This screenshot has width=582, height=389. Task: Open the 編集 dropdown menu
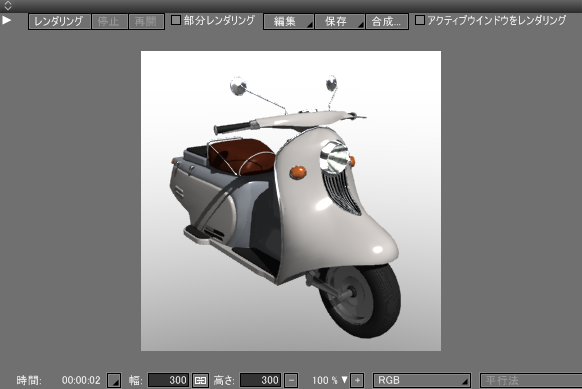point(288,22)
